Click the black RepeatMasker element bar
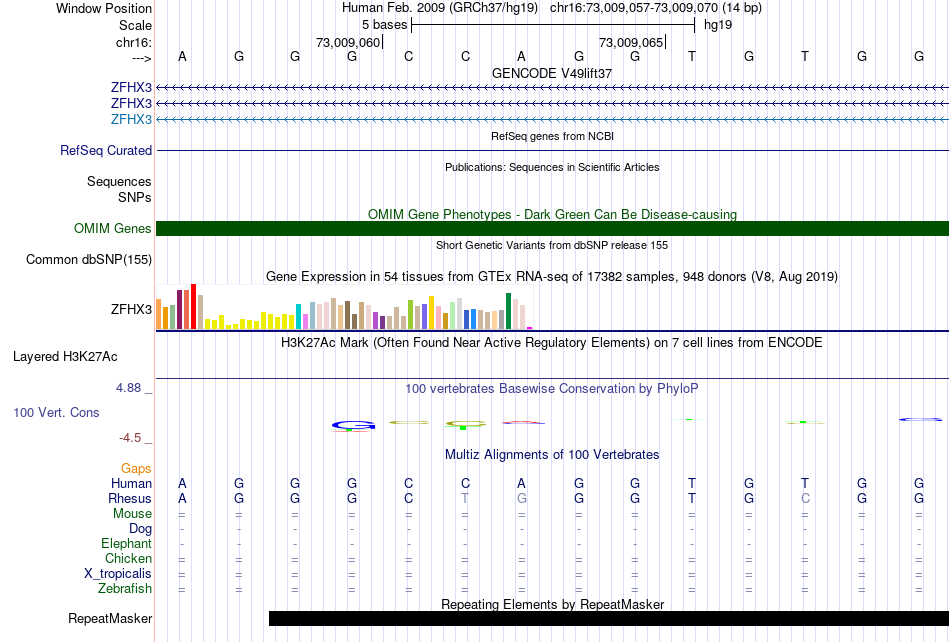 tap(609, 618)
